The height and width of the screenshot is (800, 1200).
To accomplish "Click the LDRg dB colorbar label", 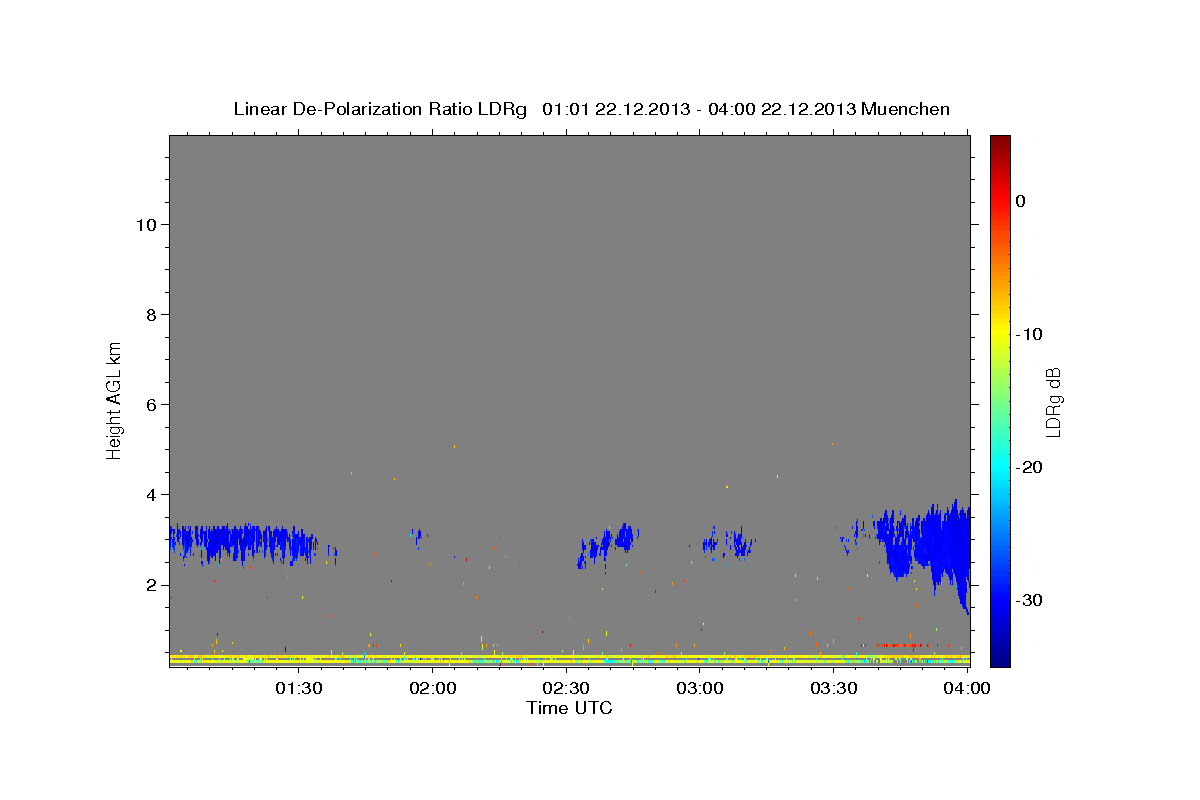I will (x=1053, y=401).
